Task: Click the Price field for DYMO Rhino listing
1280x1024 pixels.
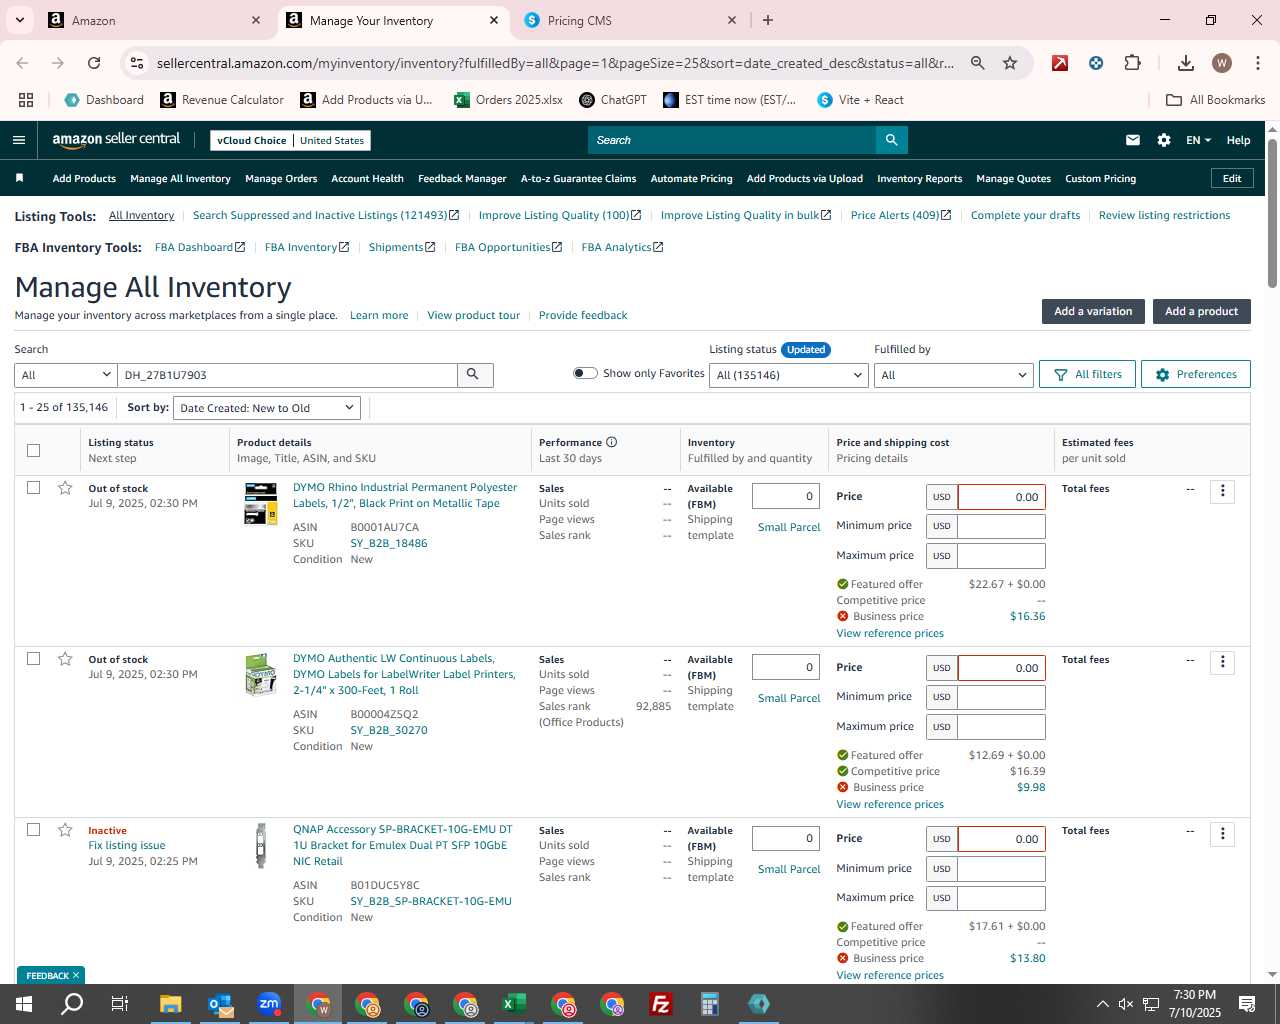Action: point(1001,497)
